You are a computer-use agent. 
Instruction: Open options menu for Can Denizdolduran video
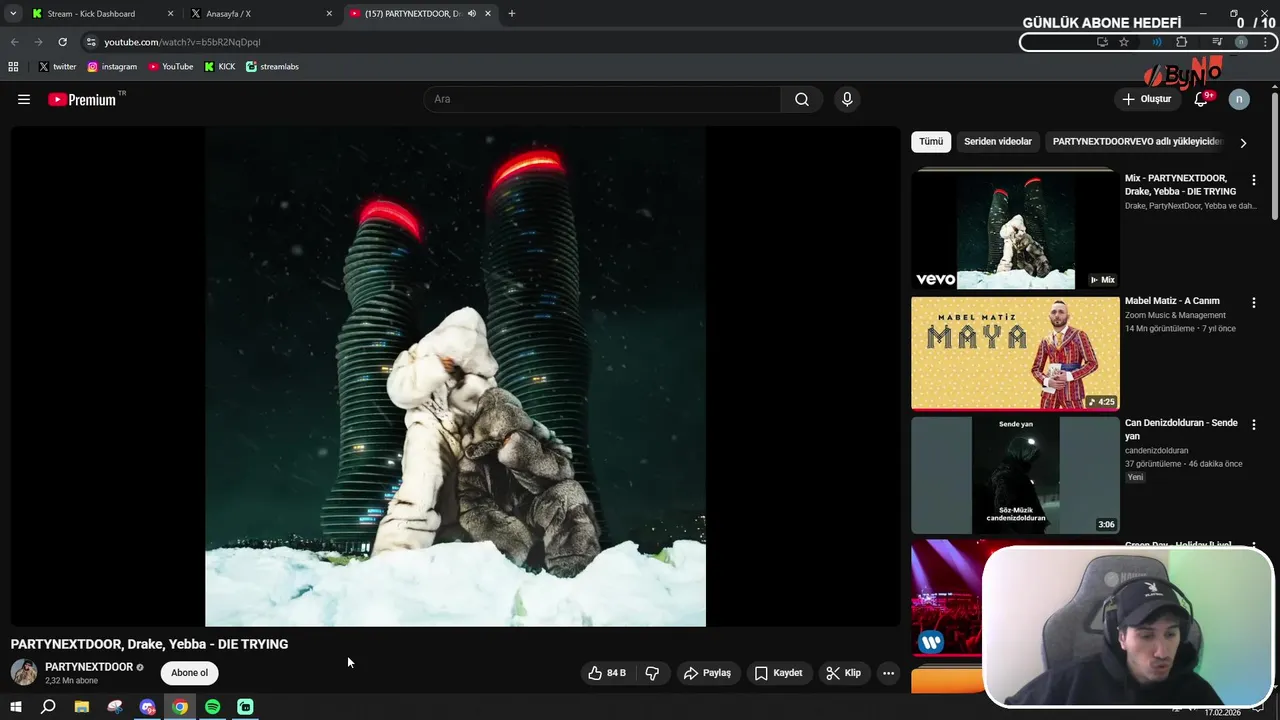pyautogui.click(x=1254, y=425)
